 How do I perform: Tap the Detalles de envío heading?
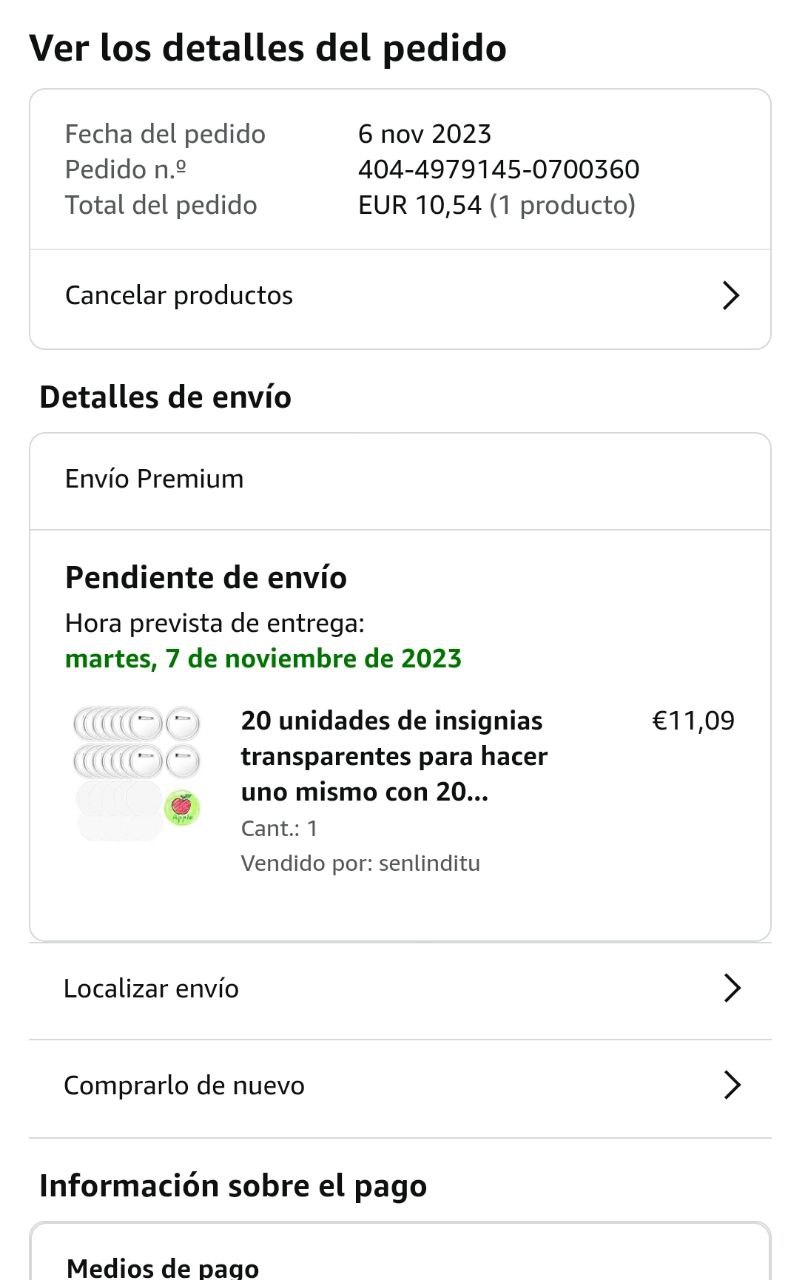tap(166, 398)
